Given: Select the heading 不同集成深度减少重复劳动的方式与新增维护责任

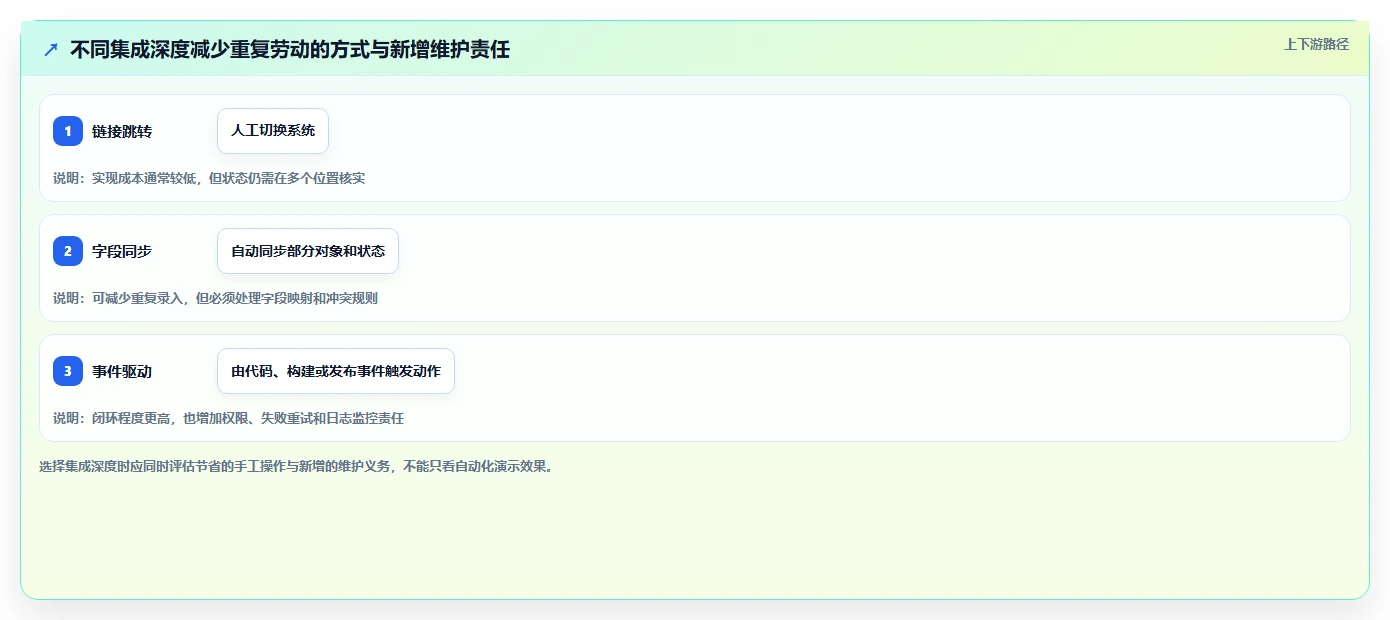Looking at the screenshot, I should click(x=290, y=50).
